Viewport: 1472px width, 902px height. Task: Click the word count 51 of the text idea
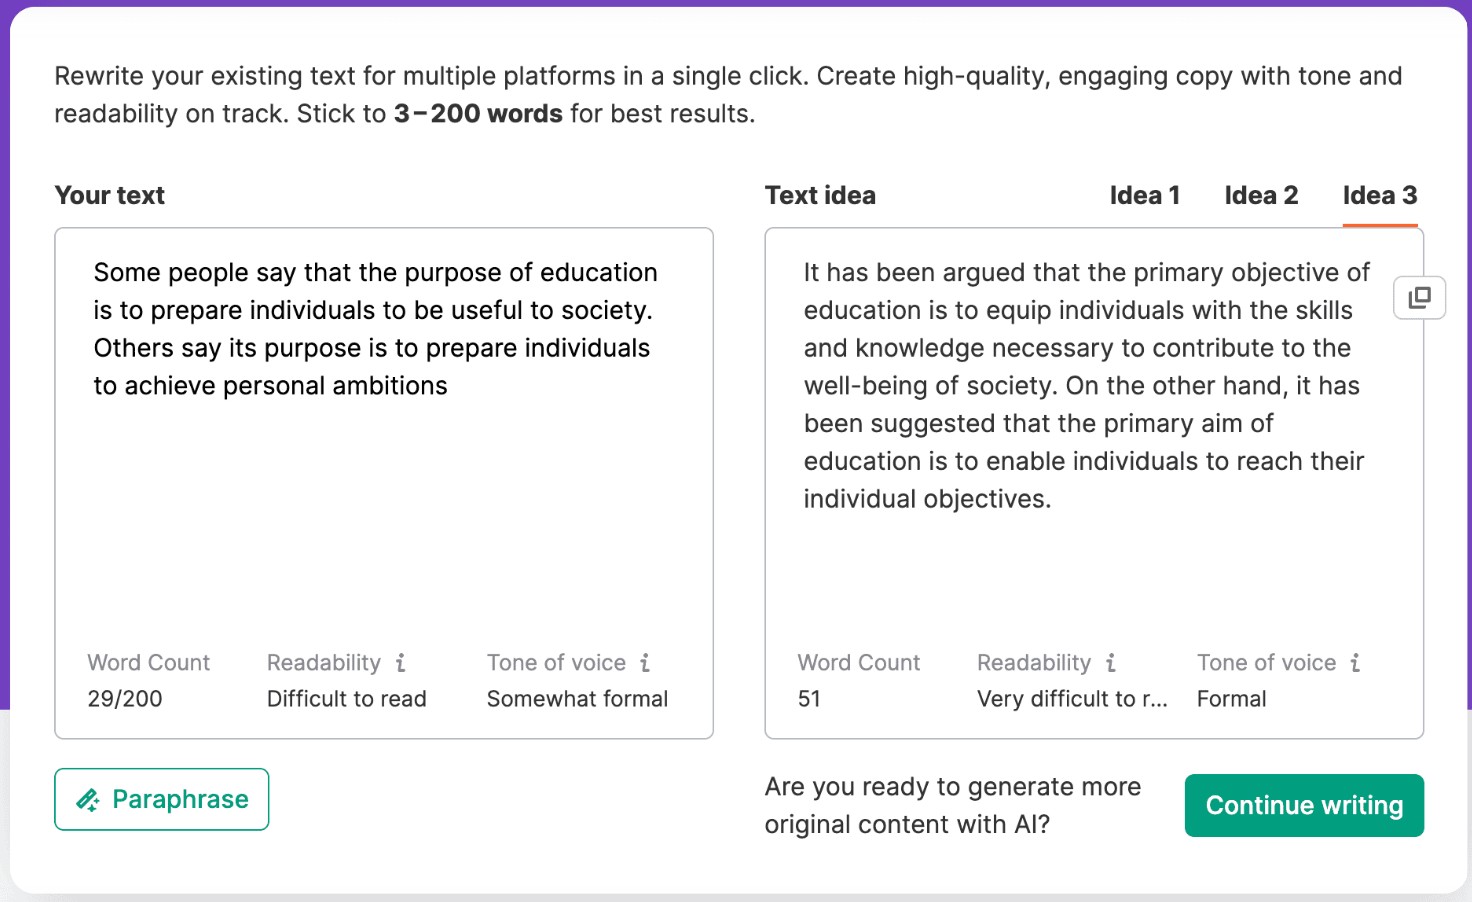click(809, 699)
